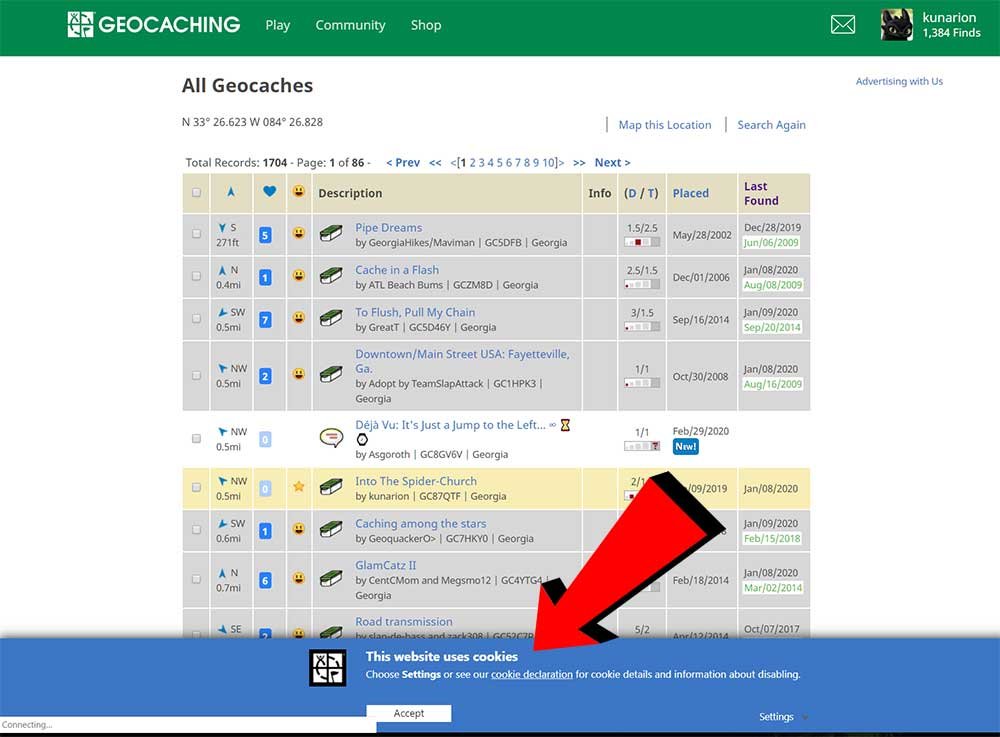The image size is (1000, 737).
Task: Click the Pipe Dreams size indicator bar
Action: coord(642,242)
